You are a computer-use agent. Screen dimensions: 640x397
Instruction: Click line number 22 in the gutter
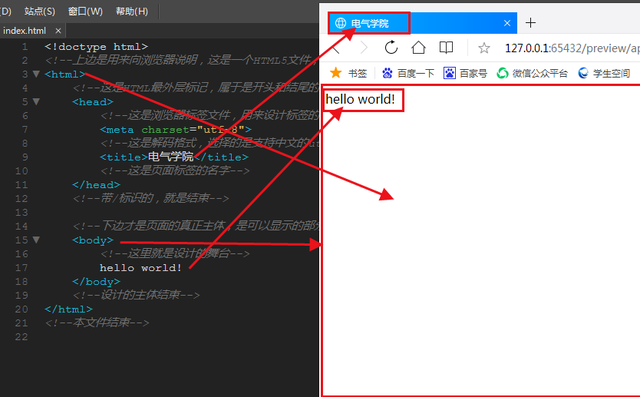(22, 337)
